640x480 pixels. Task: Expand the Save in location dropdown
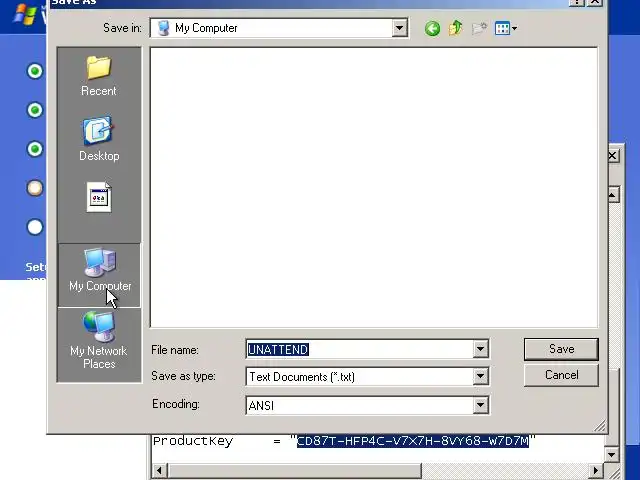[400, 28]
